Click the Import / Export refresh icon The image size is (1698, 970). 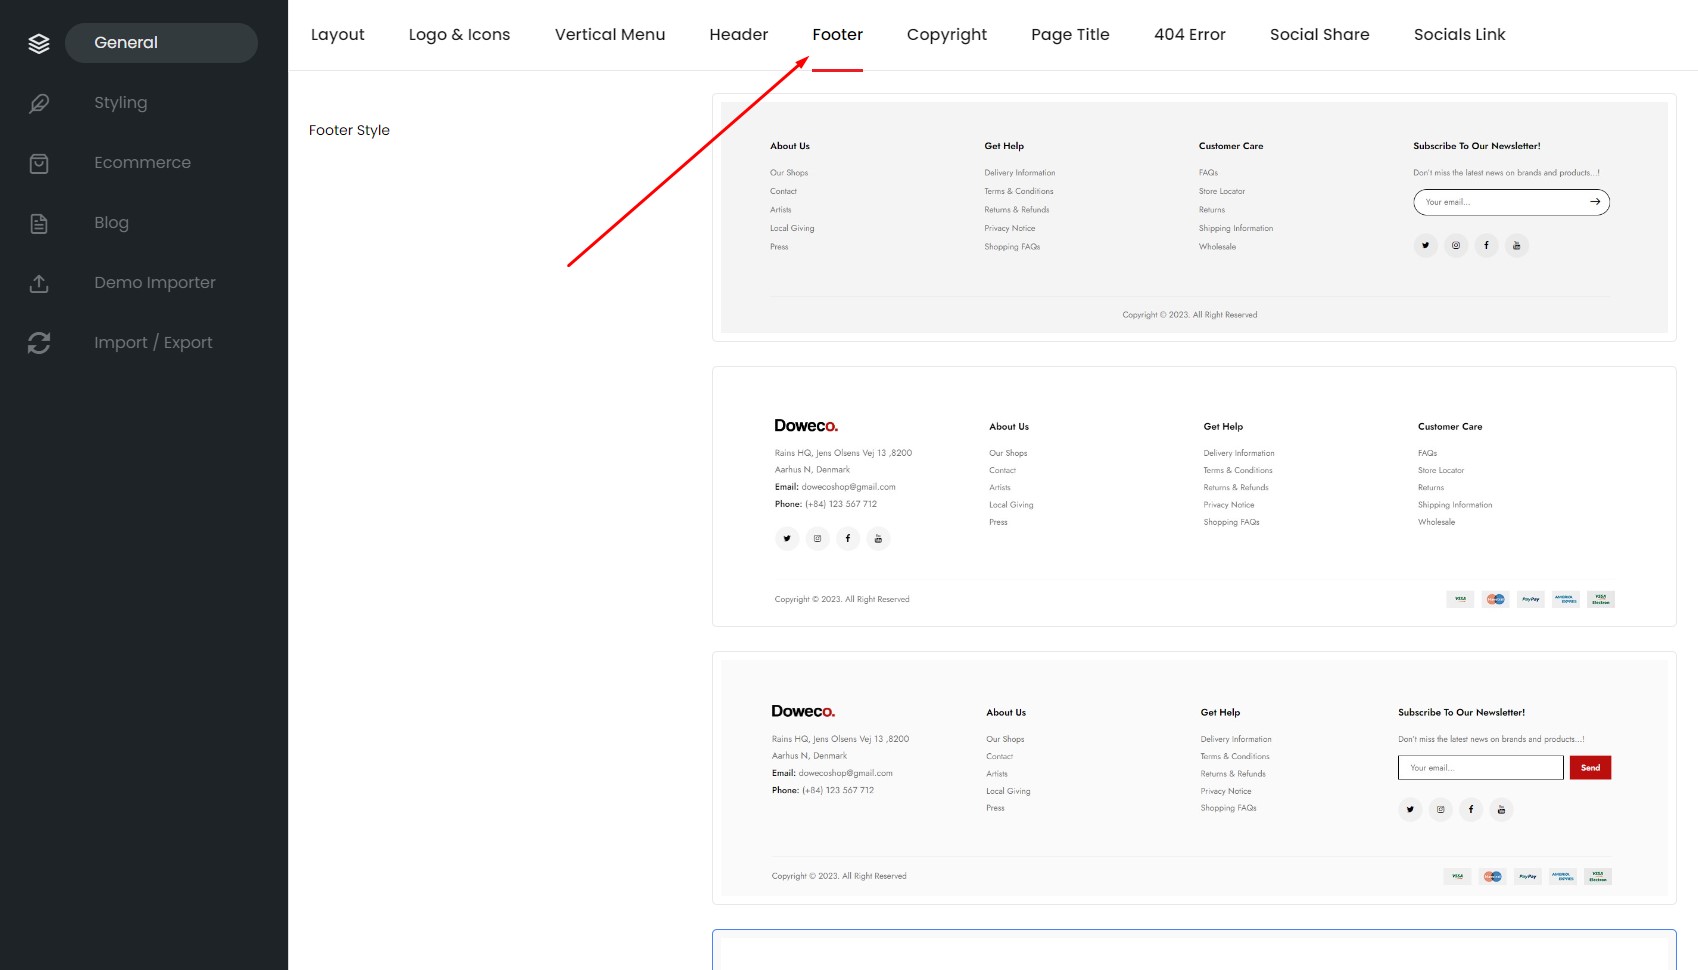click(39, 343)
